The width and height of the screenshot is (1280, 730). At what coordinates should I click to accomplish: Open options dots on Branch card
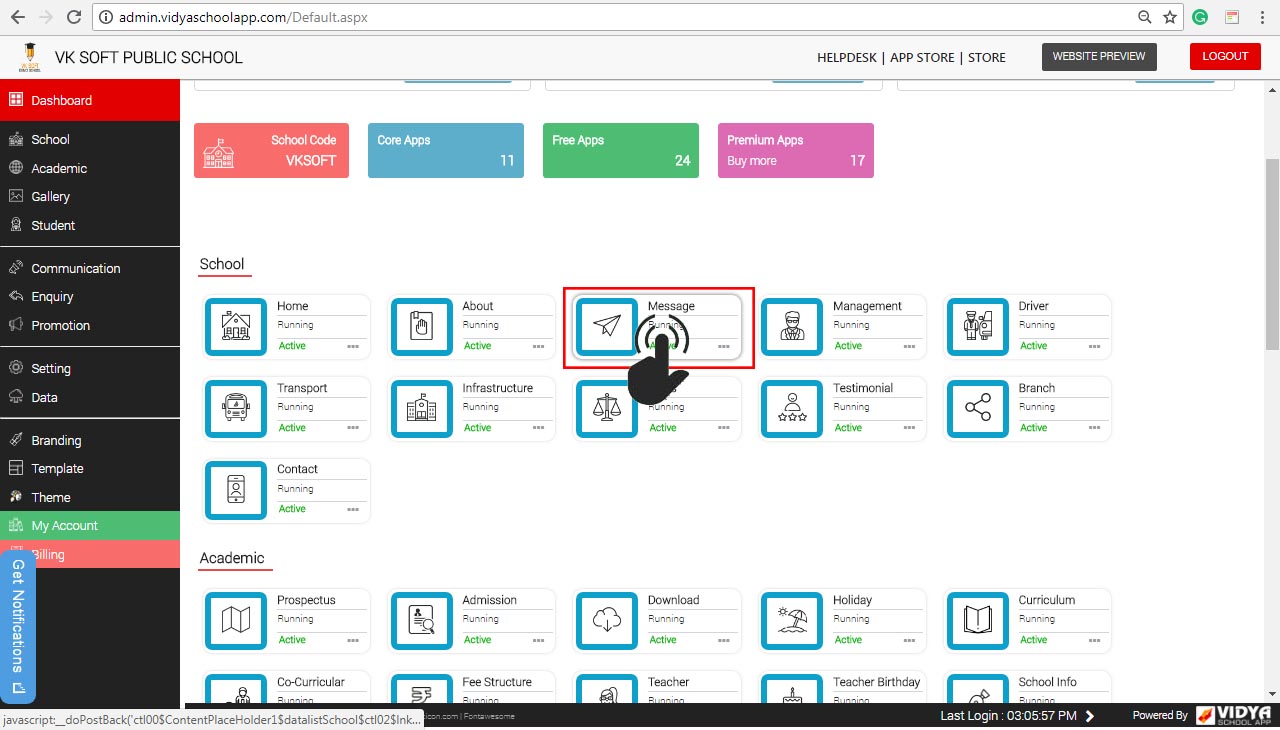[x=1094, y=428]
